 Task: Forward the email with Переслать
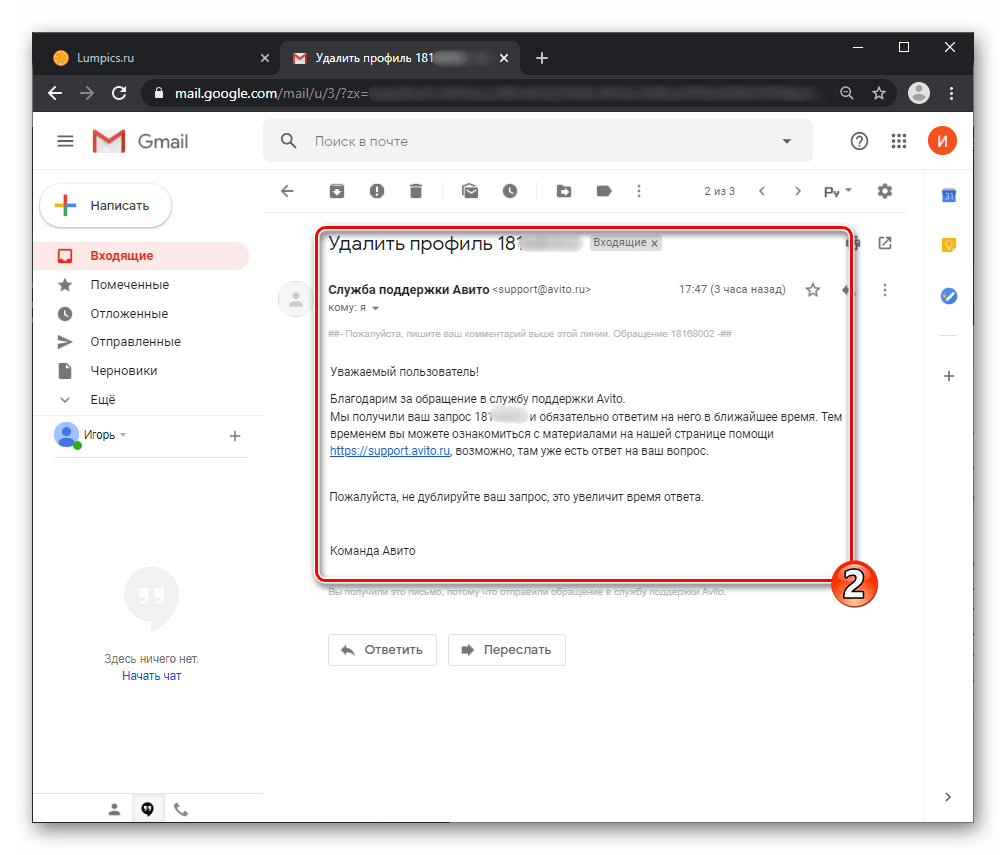[x=507, y=650]
